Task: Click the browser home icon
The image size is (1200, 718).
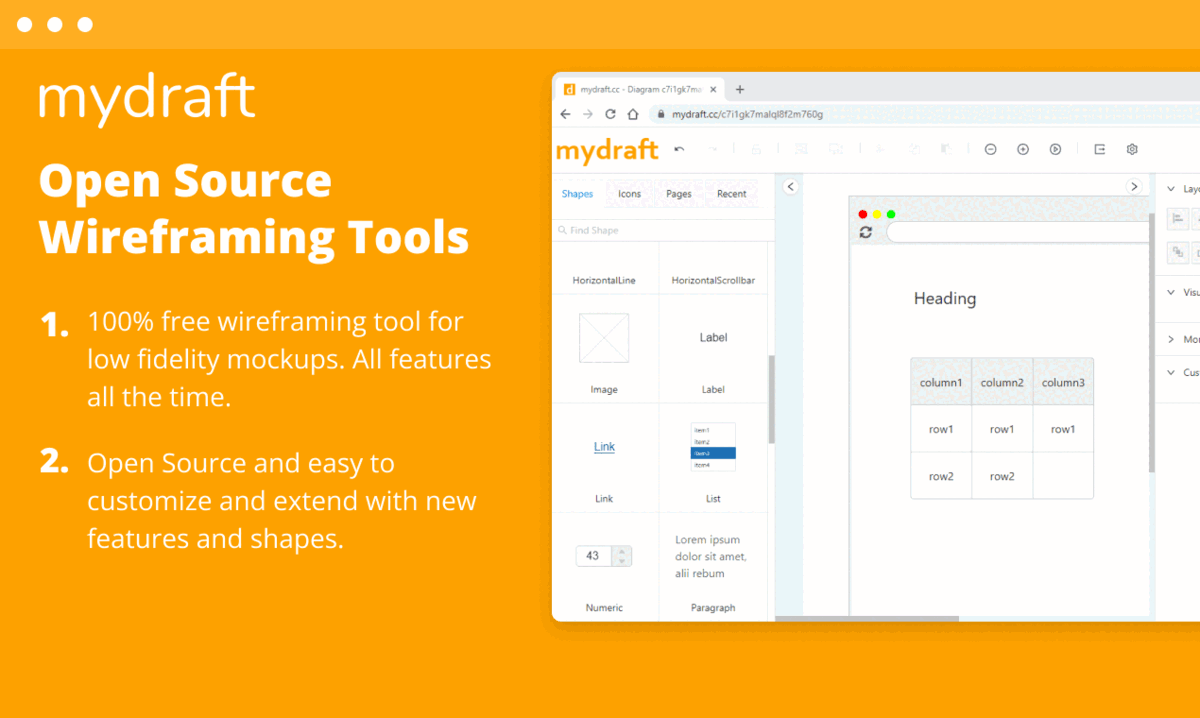Action: (632, 114)
